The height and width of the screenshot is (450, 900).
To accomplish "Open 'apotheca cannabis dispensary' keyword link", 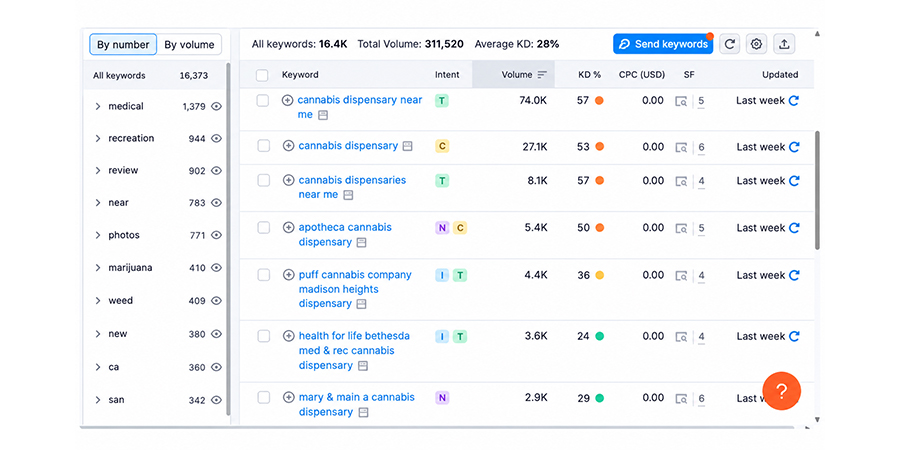I will [345, 234].
